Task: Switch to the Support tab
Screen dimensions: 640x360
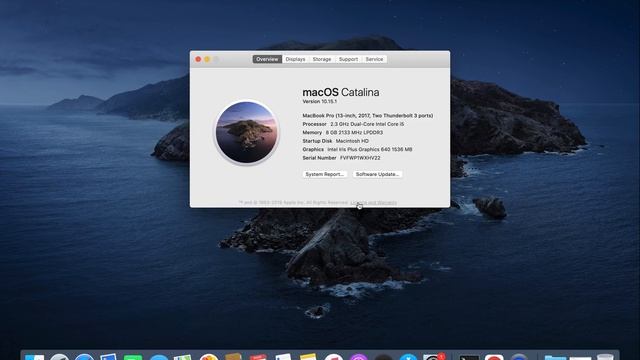Action: 348,59
